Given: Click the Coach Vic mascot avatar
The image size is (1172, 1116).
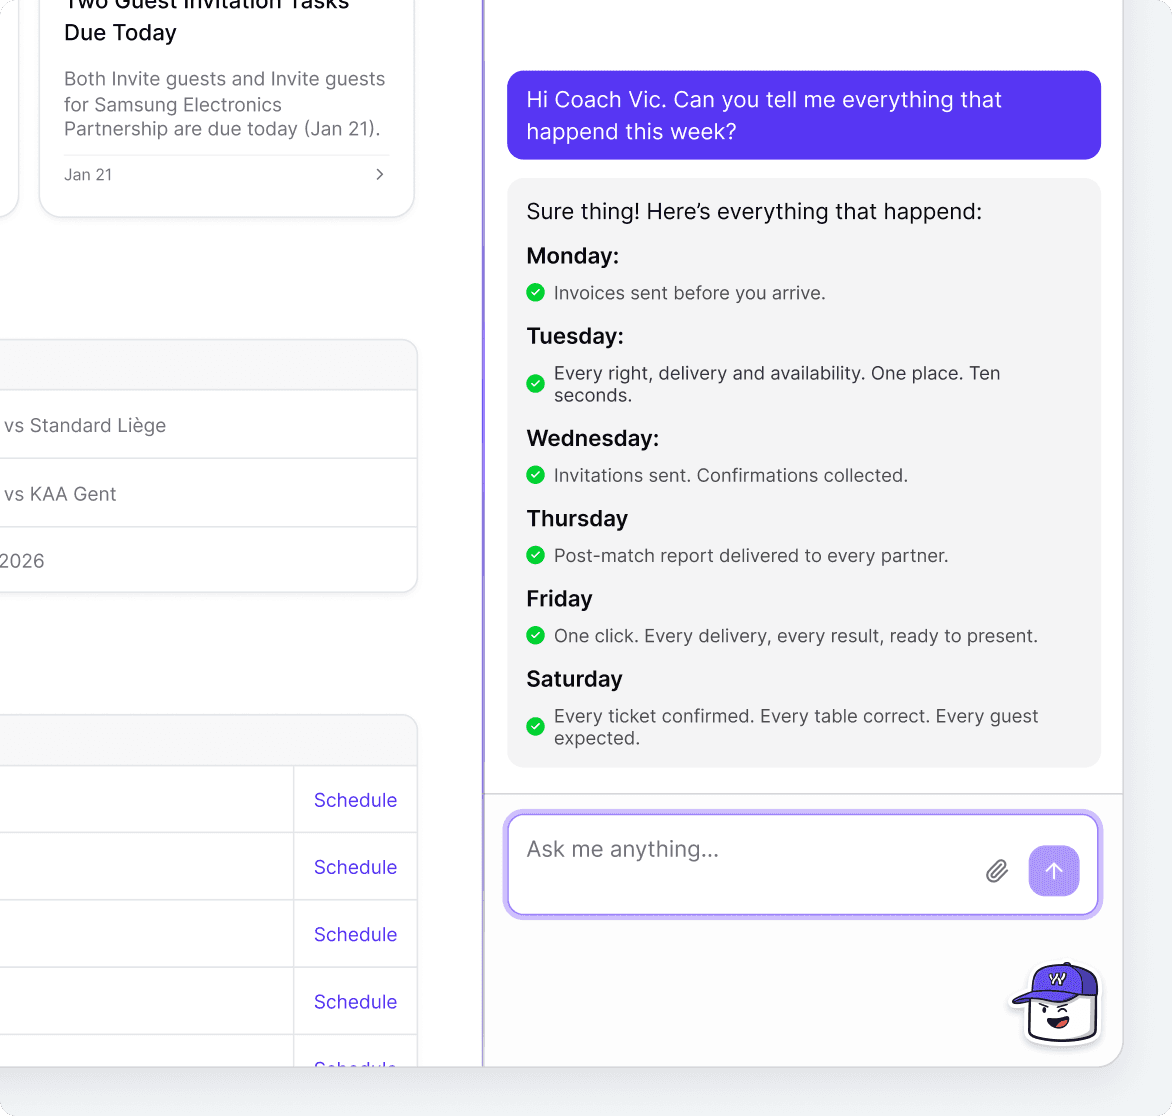Looking at the screenshot, I should (x=1057, y=1004).
